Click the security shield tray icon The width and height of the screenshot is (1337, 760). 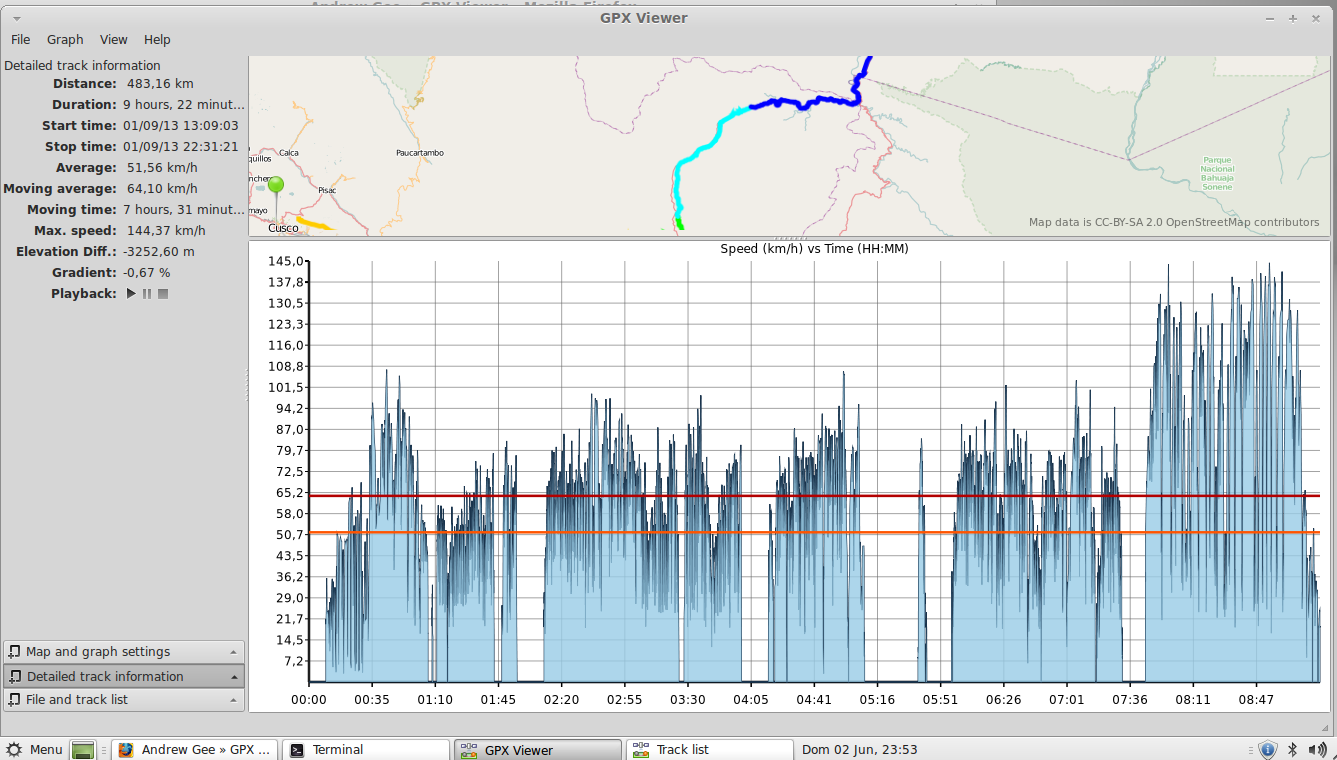pos(1267,750)
